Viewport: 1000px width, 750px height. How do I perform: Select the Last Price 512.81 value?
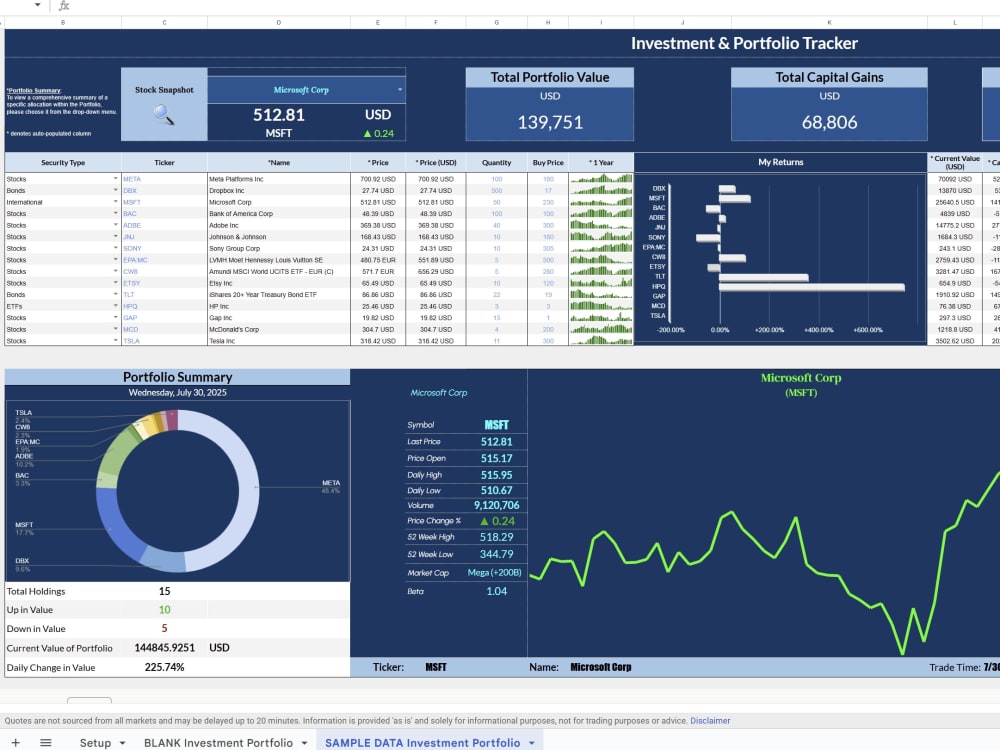click(x=496, y=441)
